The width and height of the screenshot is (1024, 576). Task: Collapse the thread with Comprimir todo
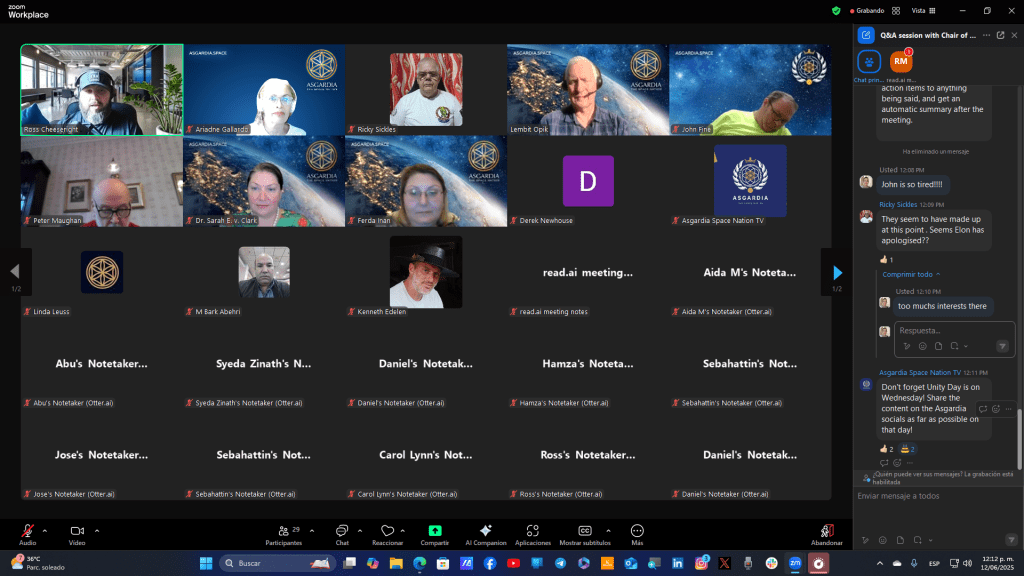point(909,274)
